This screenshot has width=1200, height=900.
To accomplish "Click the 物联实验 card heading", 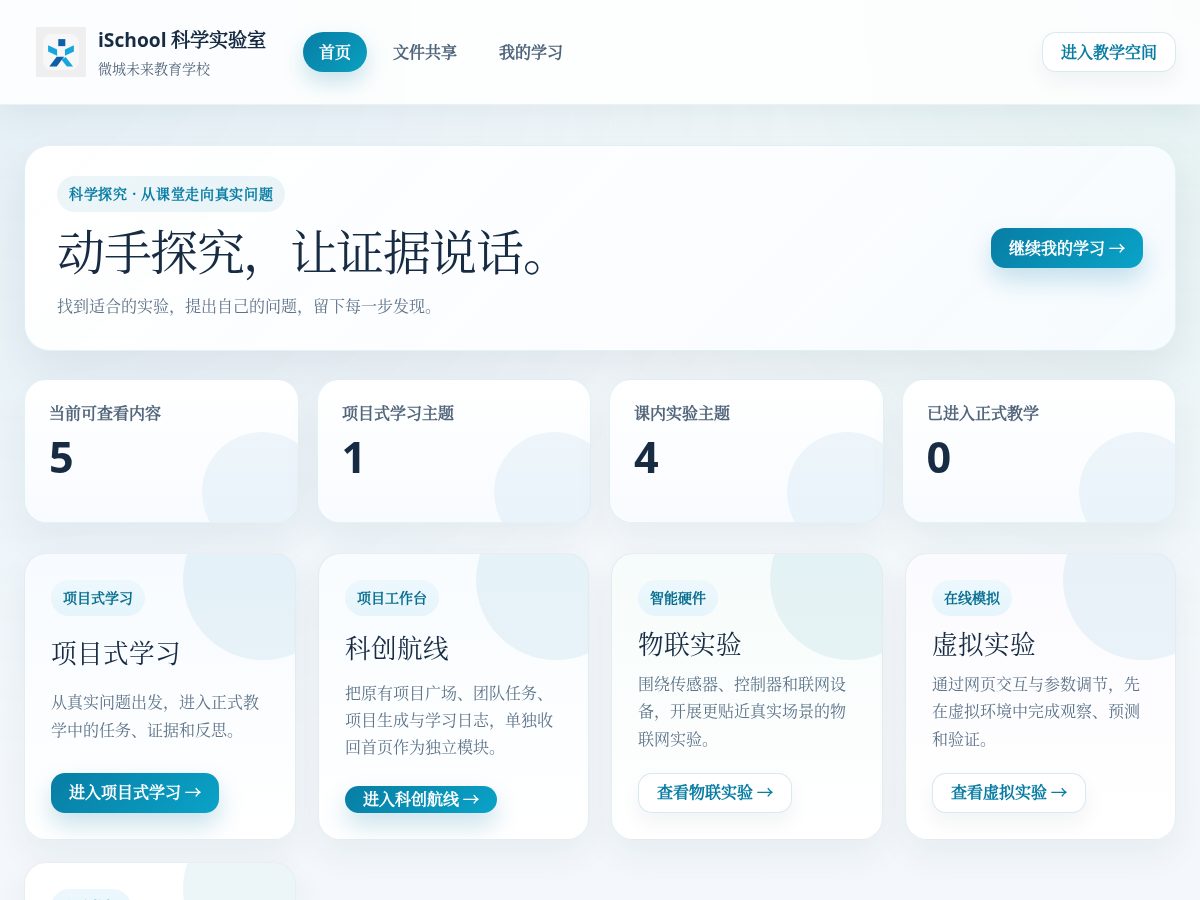I will (690, 644).
